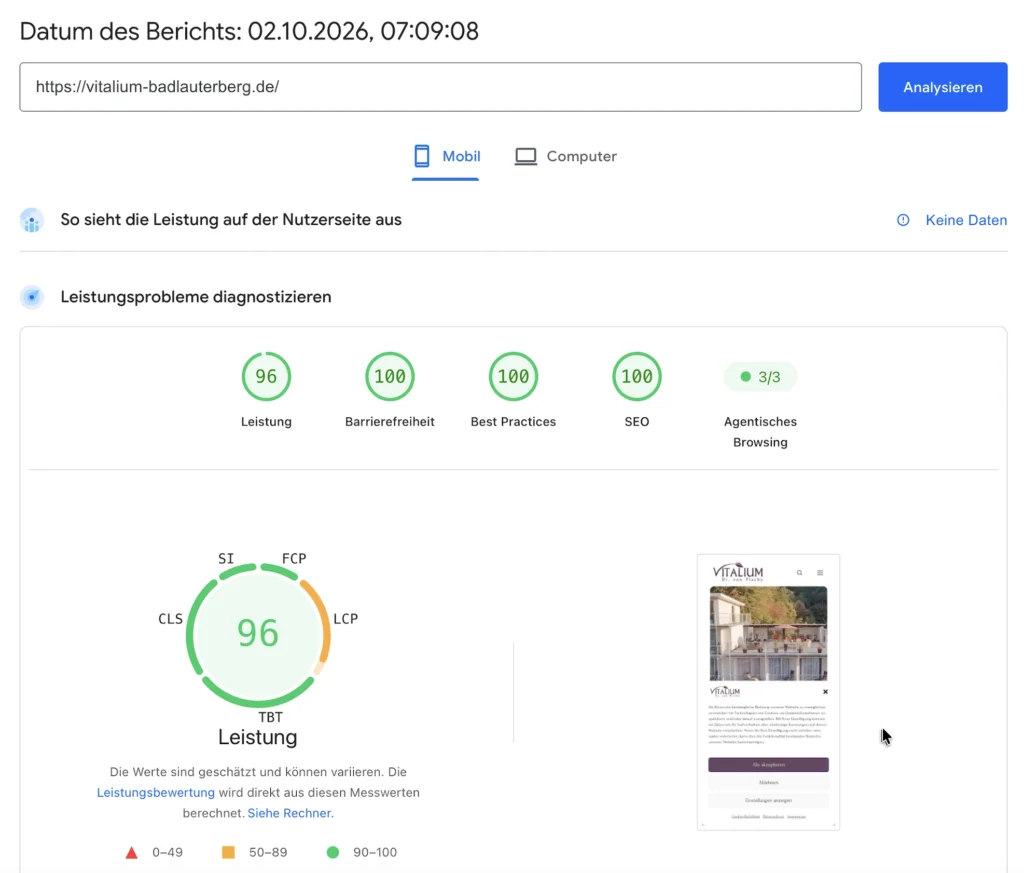Open the Keine Daten link
The height and width of the screenshot is (873, 1024).
click(966, 220)
